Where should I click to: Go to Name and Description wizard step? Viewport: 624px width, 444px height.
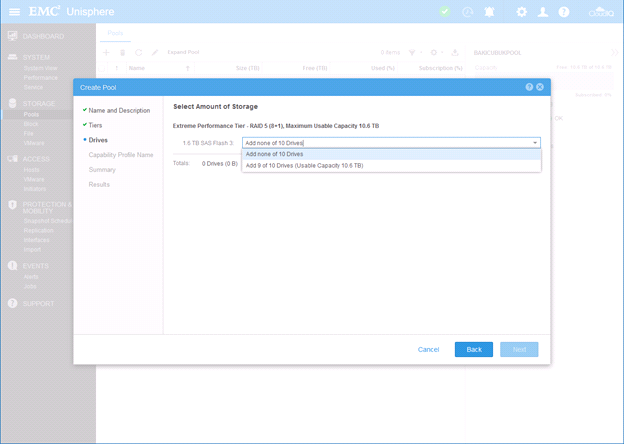pos(118,110)
